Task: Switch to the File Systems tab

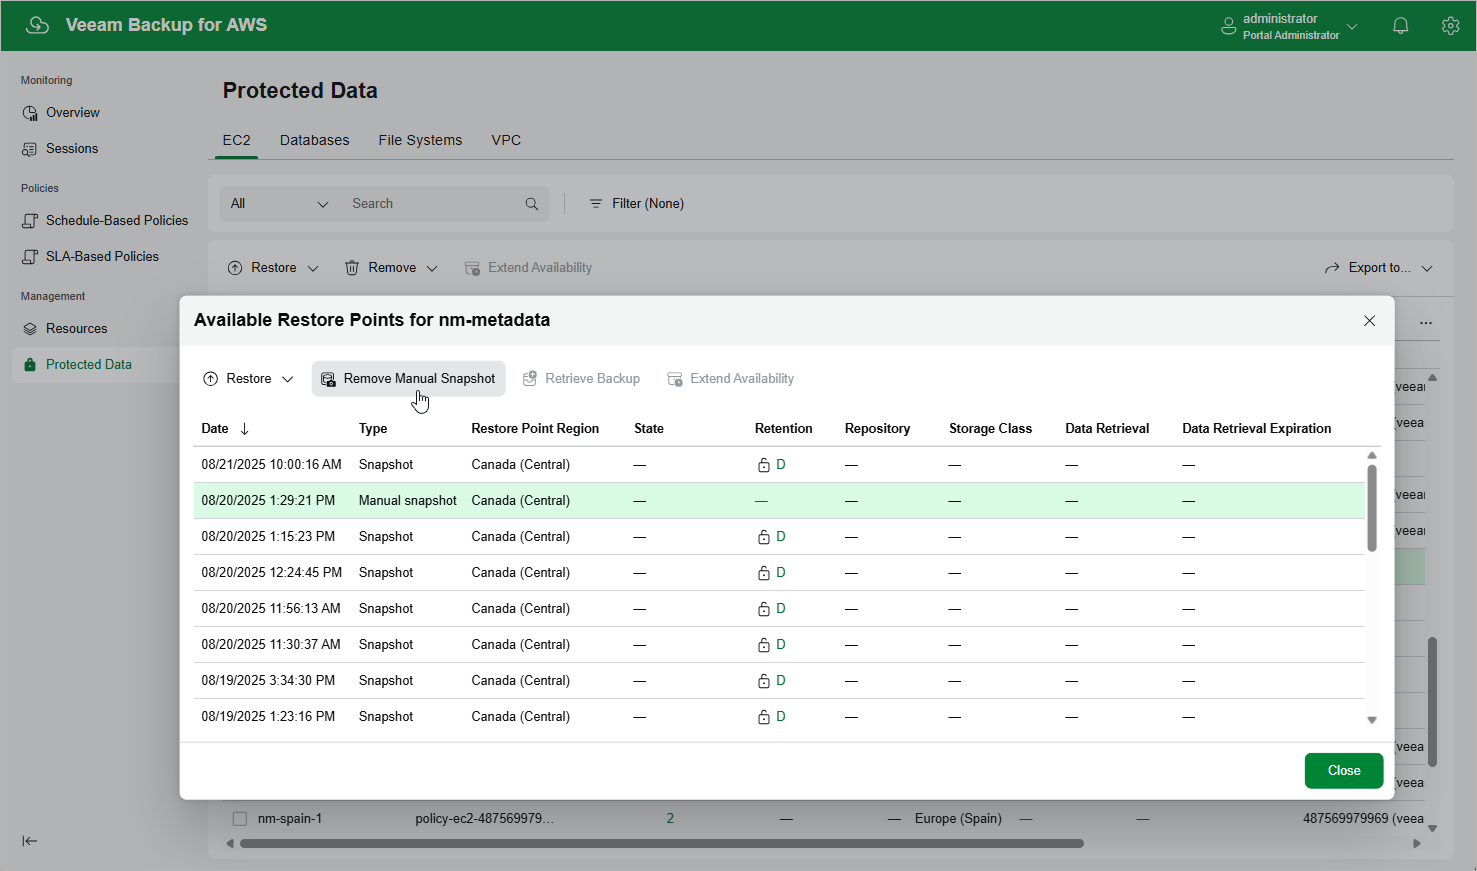Action: (420, 140)
